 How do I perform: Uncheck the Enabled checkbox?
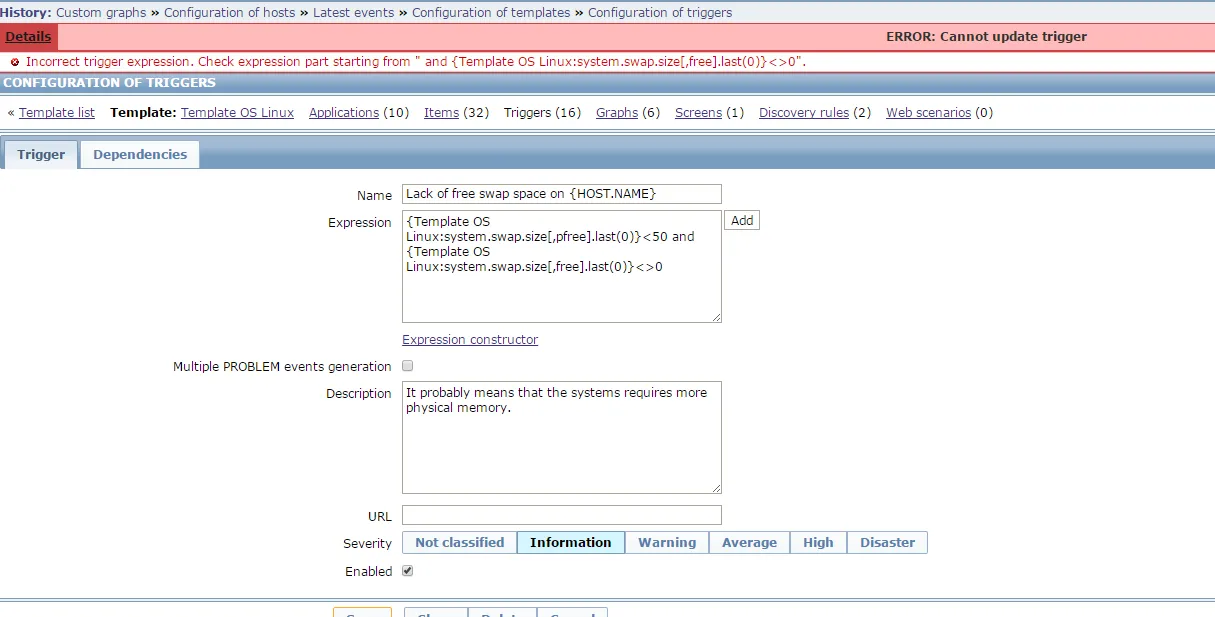[407, 571]
